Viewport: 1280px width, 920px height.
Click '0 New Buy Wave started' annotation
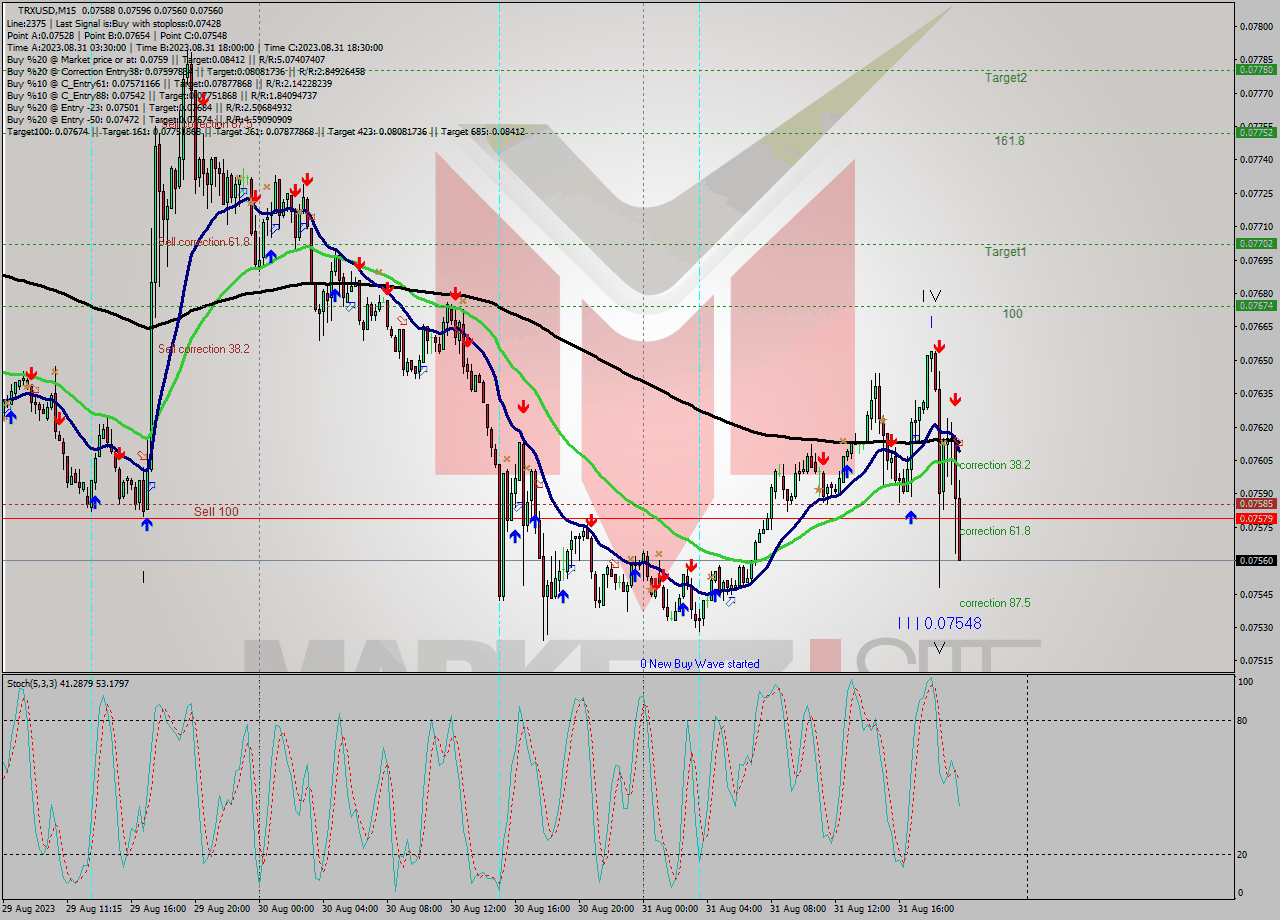(x=700, y=664)
